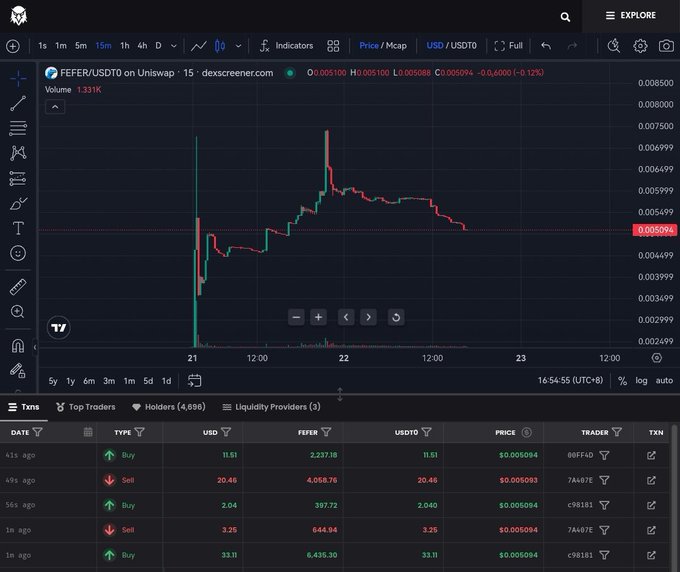
Task: Select the 4h timeframe
Action: pos(142,46)
